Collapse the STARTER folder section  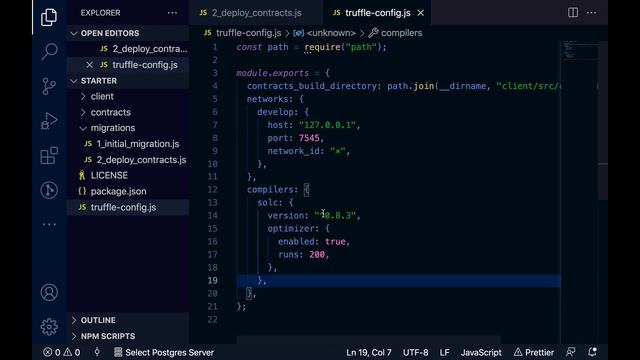tap(128, 81)
